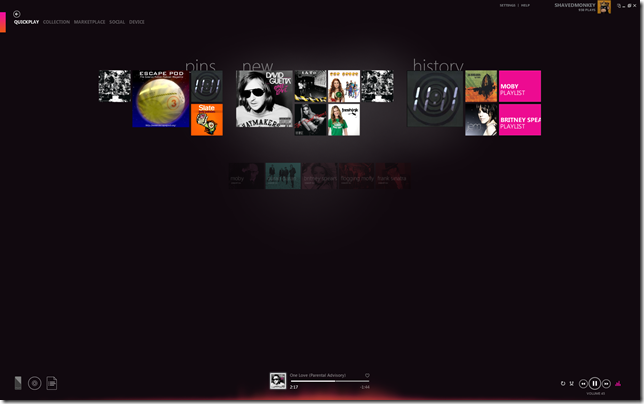644x404 pixels.
Task: Click the playlist document icon
Action: pyautogui.click(x=52, y=383)
